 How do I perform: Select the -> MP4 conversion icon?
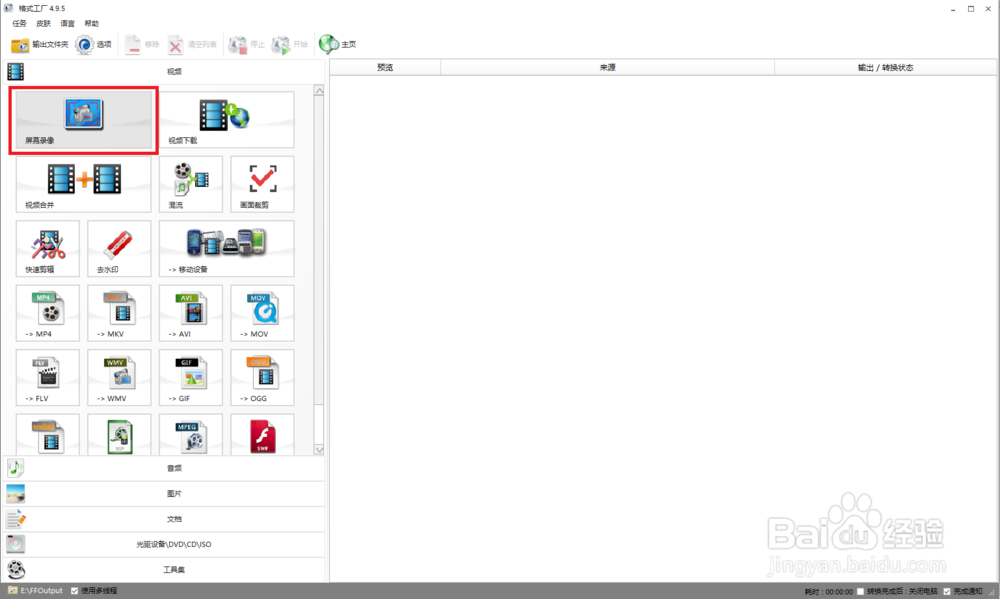tap(48, 313)
